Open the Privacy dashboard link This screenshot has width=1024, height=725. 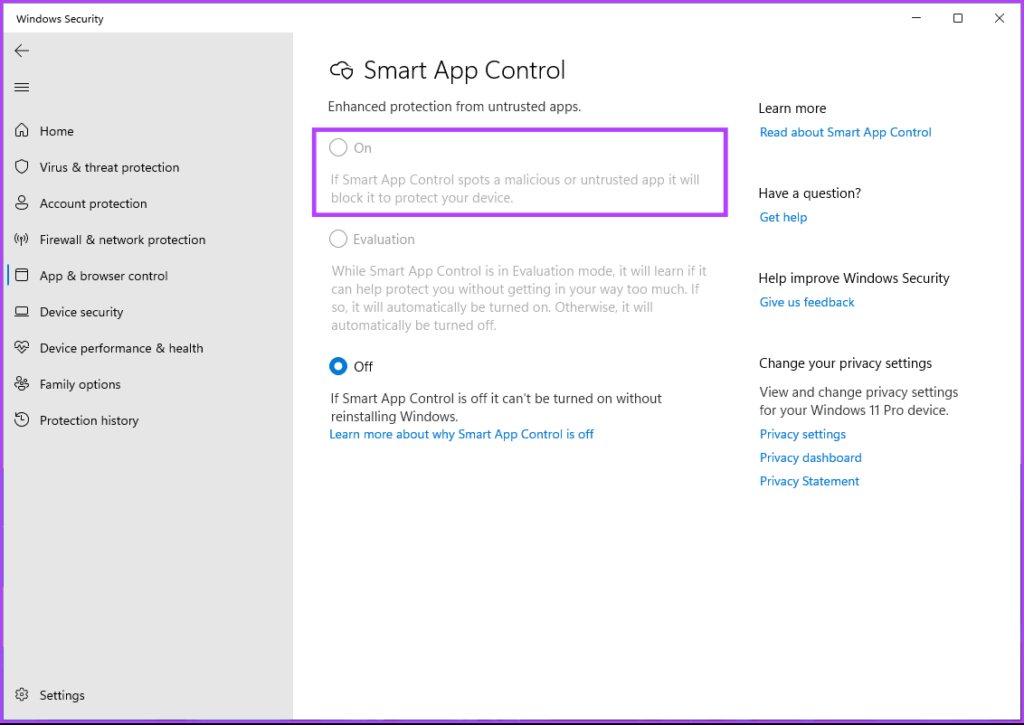(810, 458)
